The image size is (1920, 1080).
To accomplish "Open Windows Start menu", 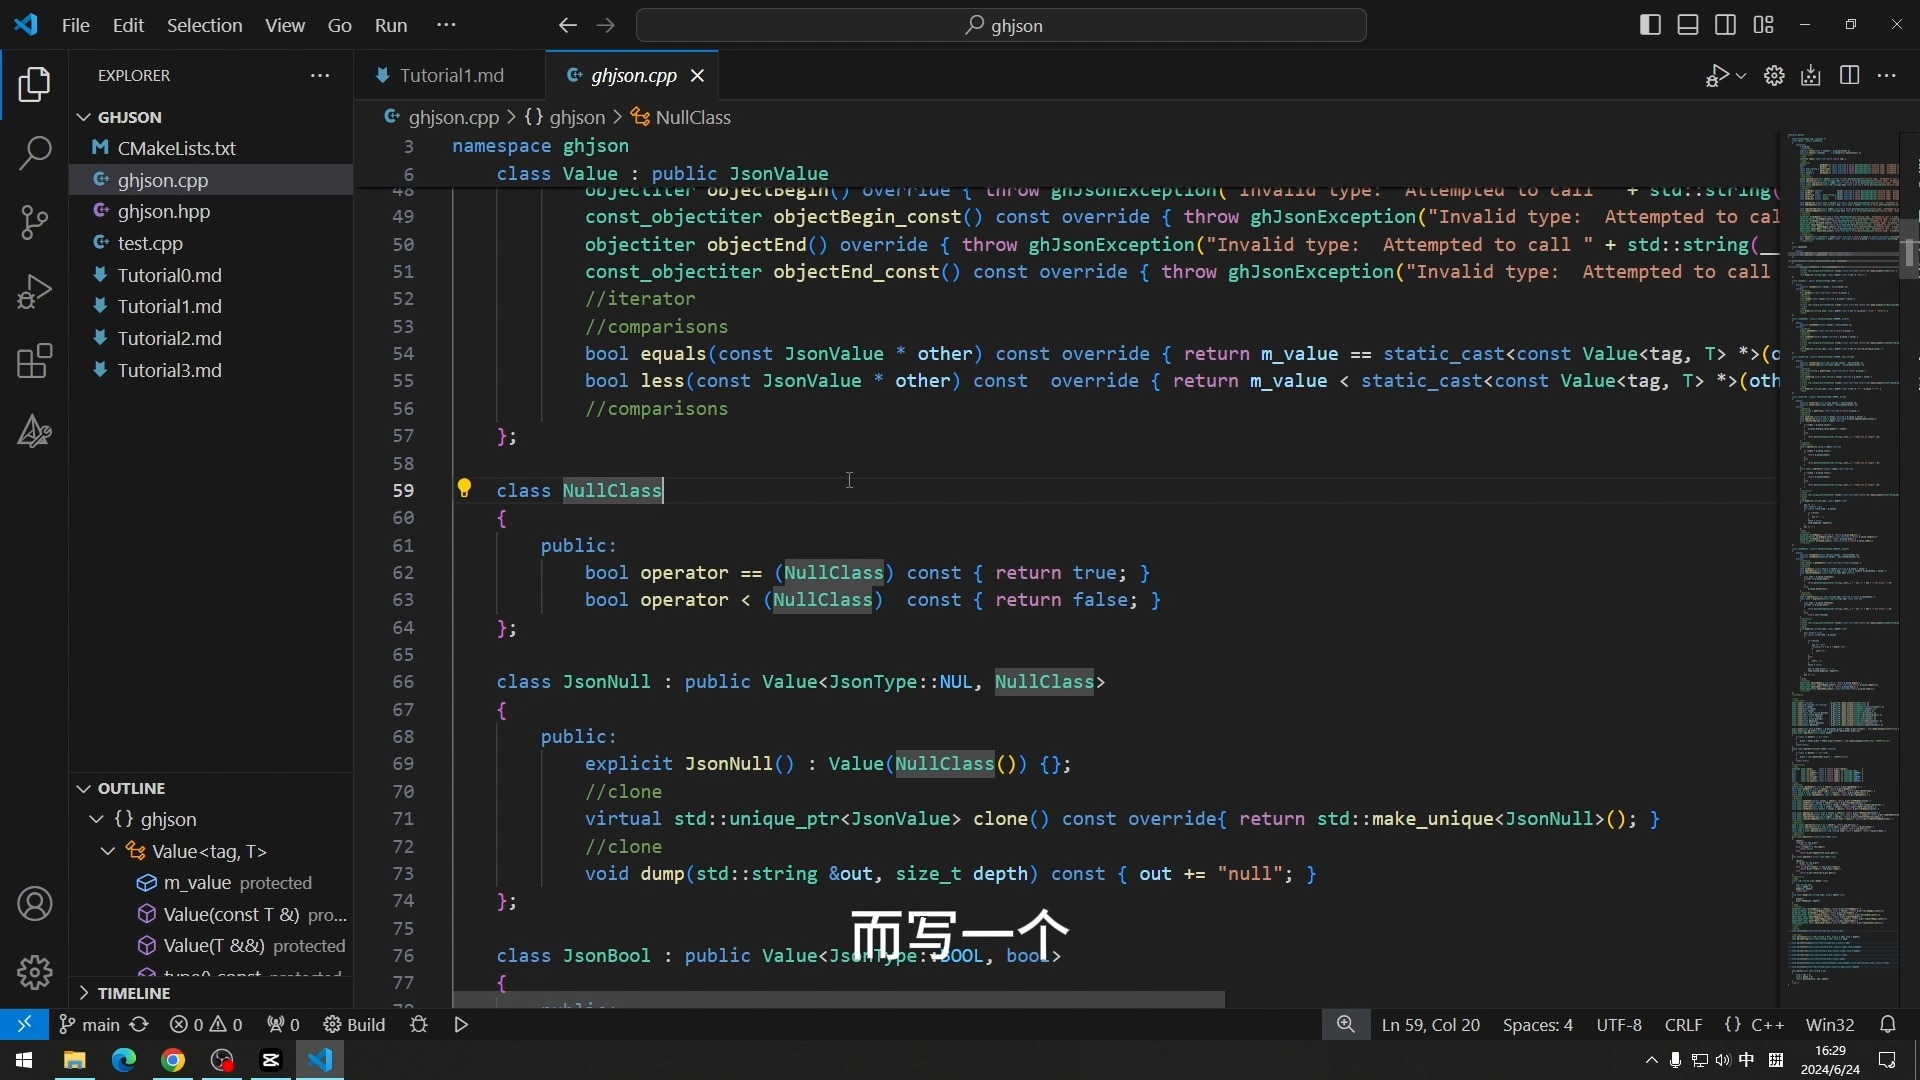I will point(24,1060).
